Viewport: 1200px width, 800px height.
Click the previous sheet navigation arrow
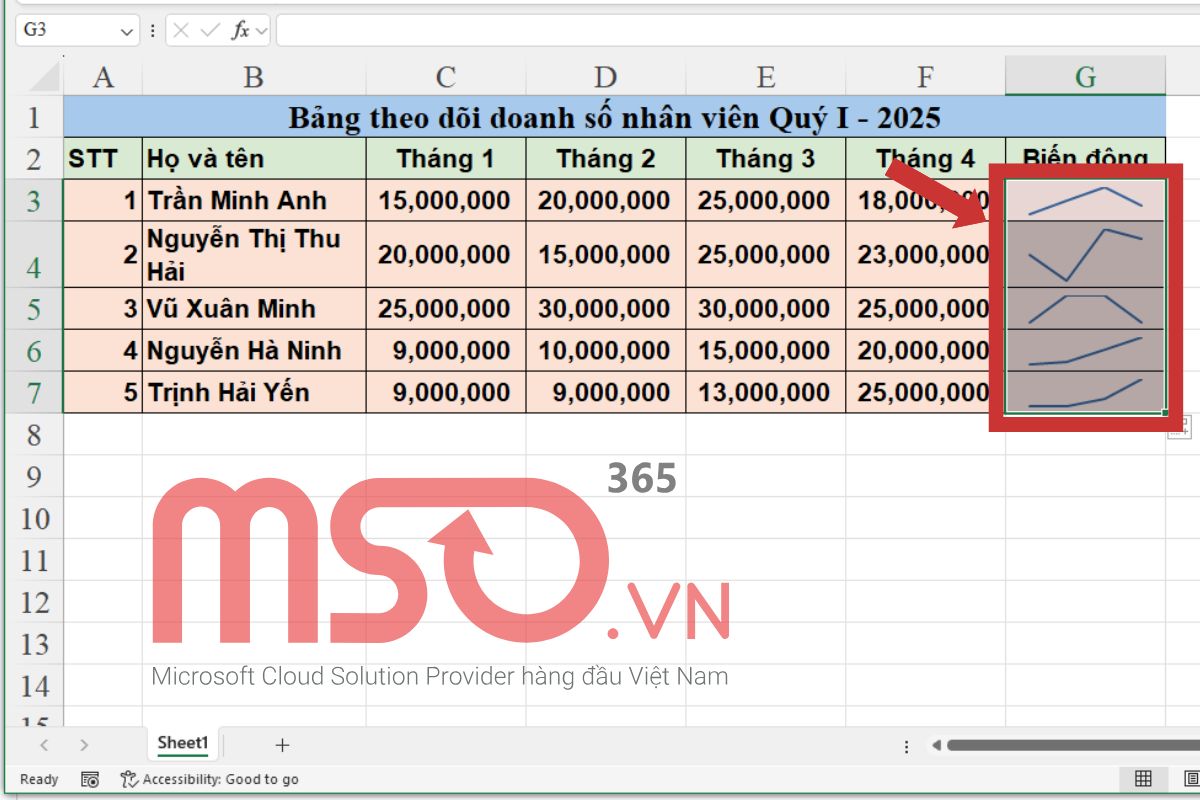(44, 745)
